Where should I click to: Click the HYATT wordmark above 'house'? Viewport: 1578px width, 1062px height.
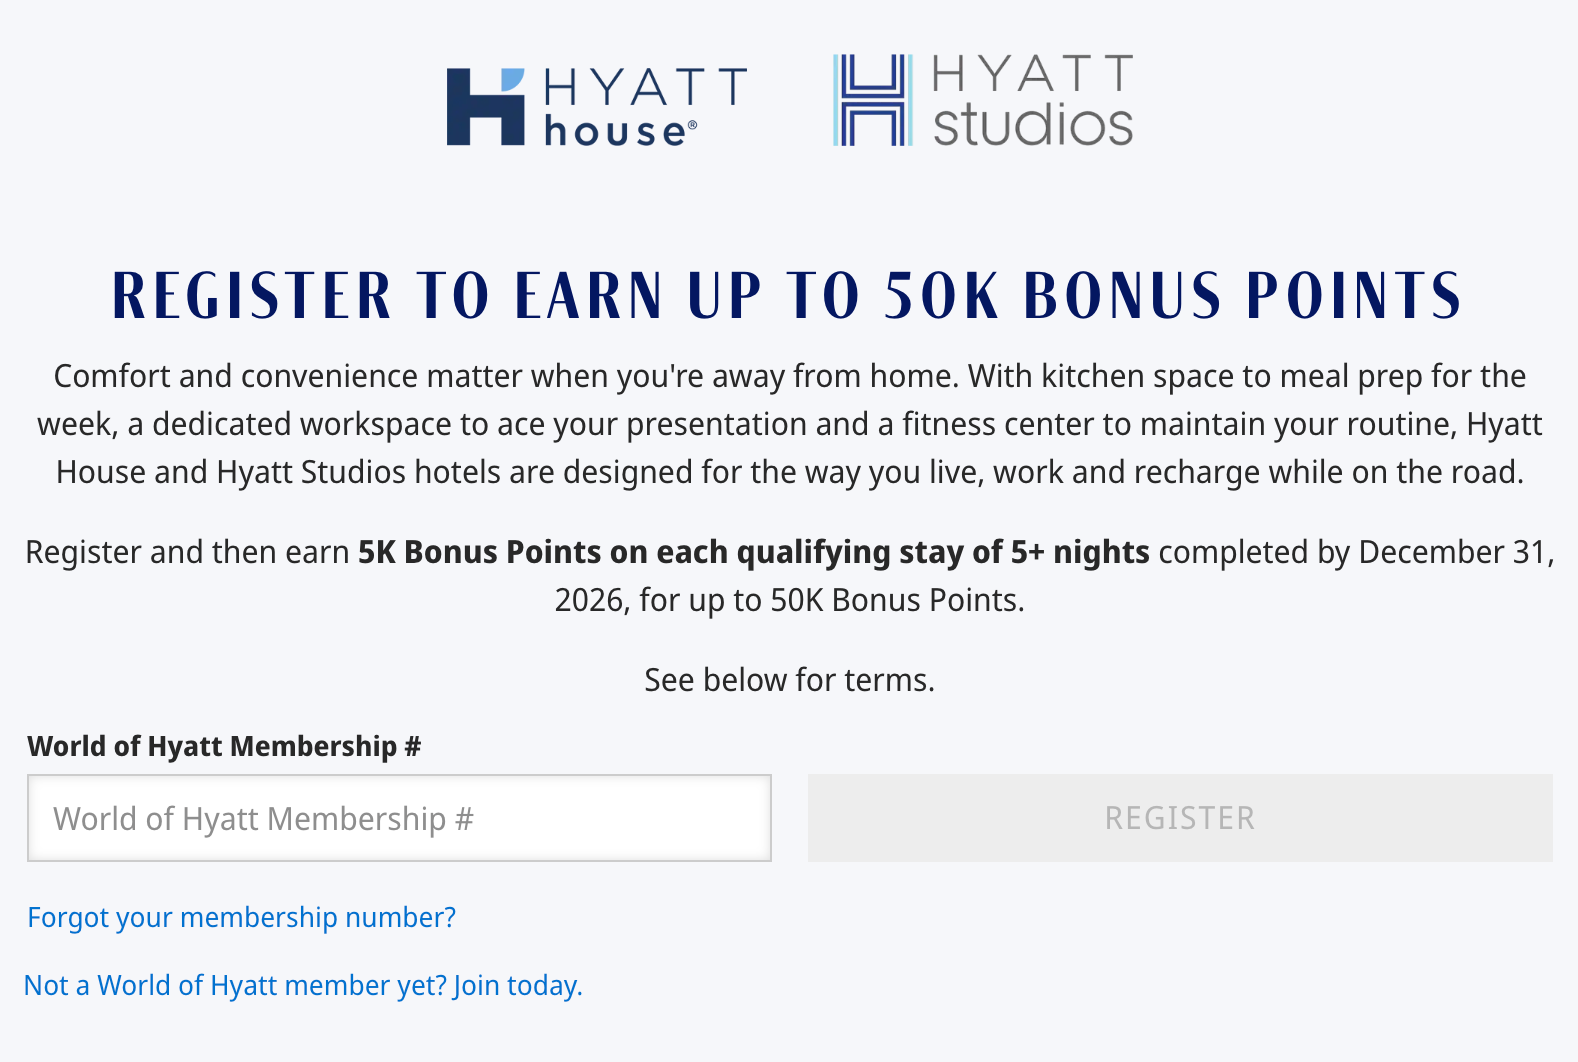tap(645, 88)
